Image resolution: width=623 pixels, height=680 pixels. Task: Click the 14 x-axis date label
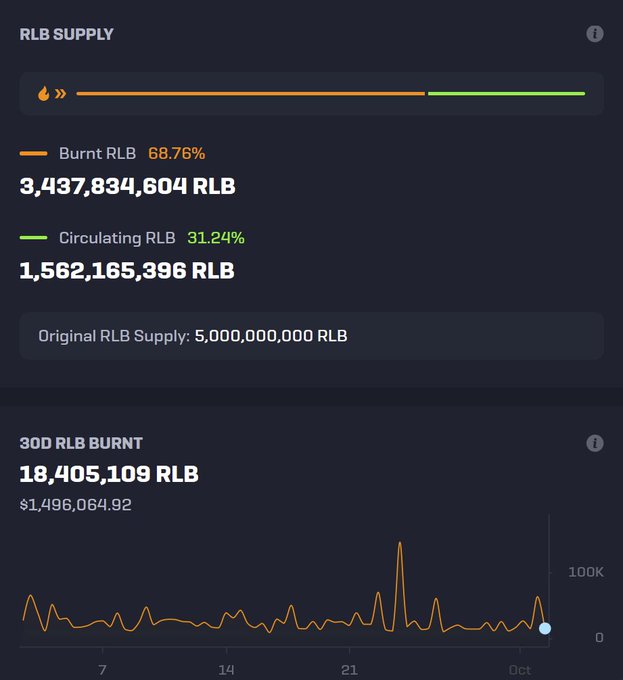click(226, 670)
